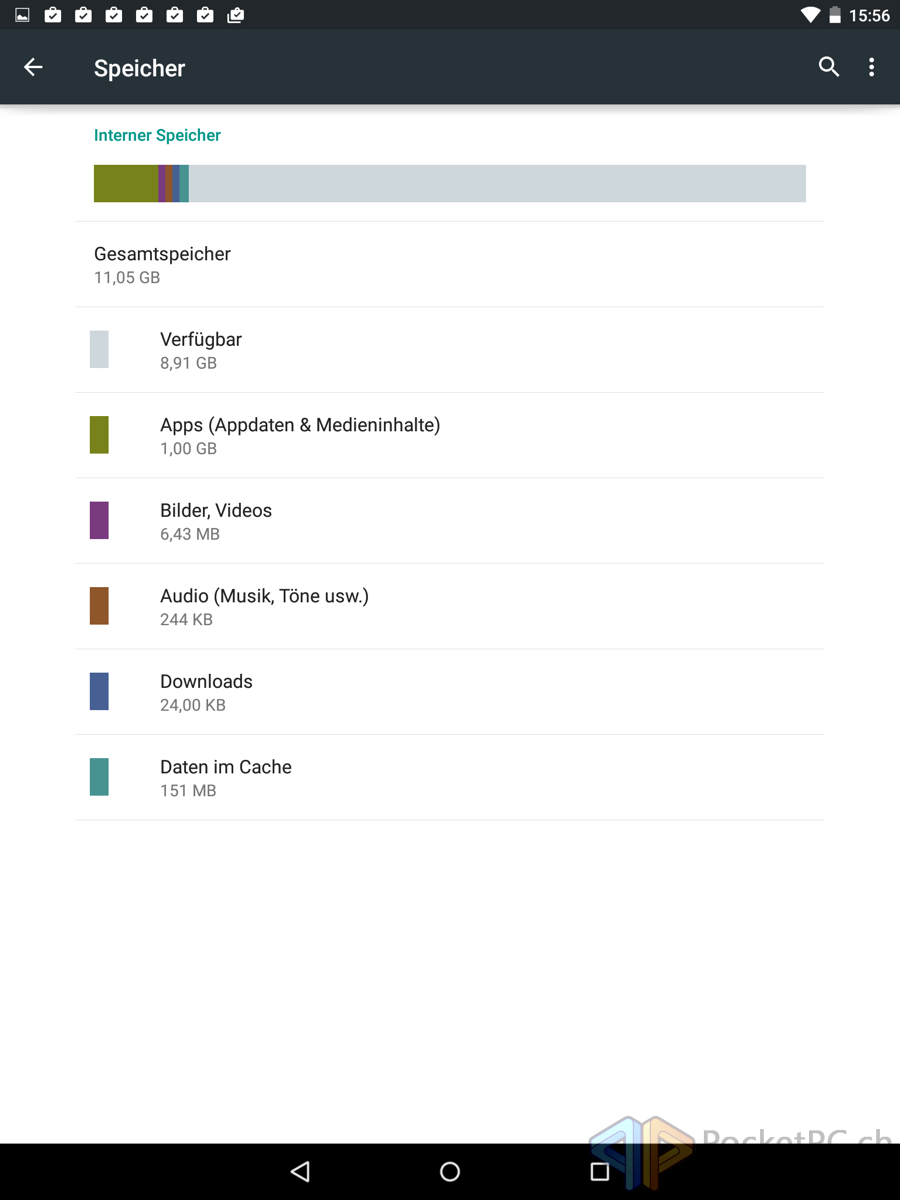Open the Downloads storage entry
This screenshot has width=900, height=1200.
click(x=450, y=692)
